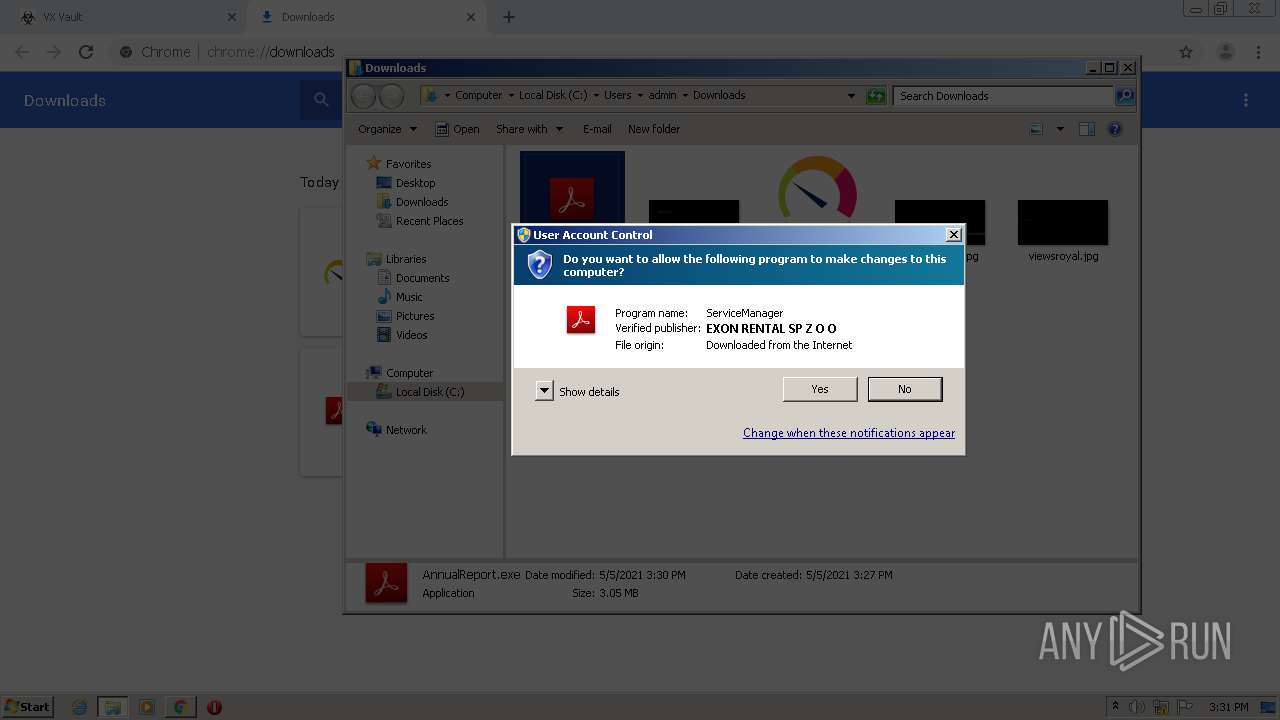The image size is (1280, 720).
Task: Open Chrome three-dot menu
Action: pyautogui.click(x=1258, y=52)
